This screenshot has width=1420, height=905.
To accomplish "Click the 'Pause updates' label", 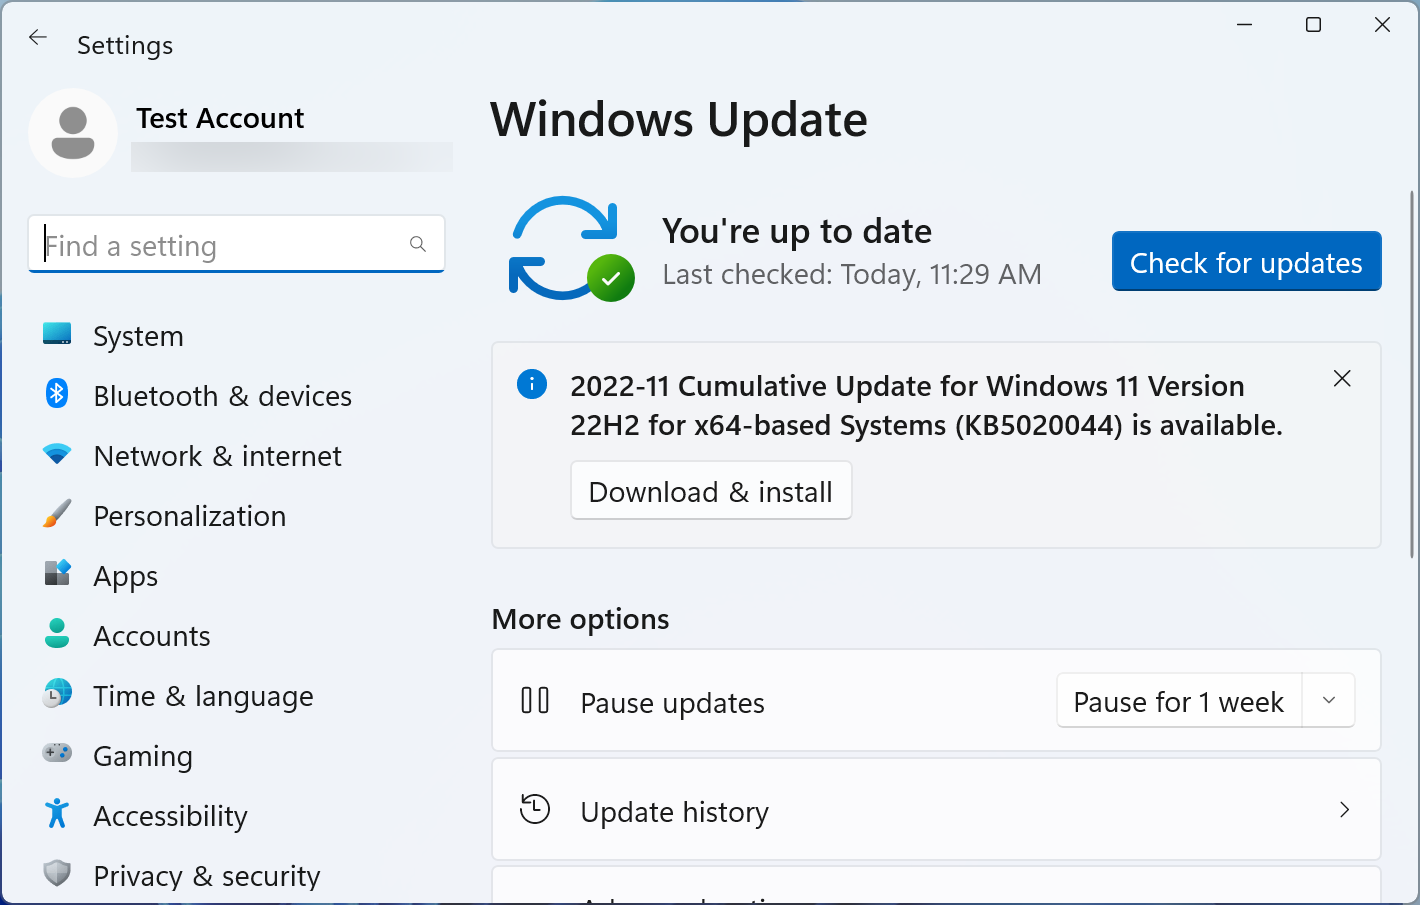I will (x=672, y=703).
